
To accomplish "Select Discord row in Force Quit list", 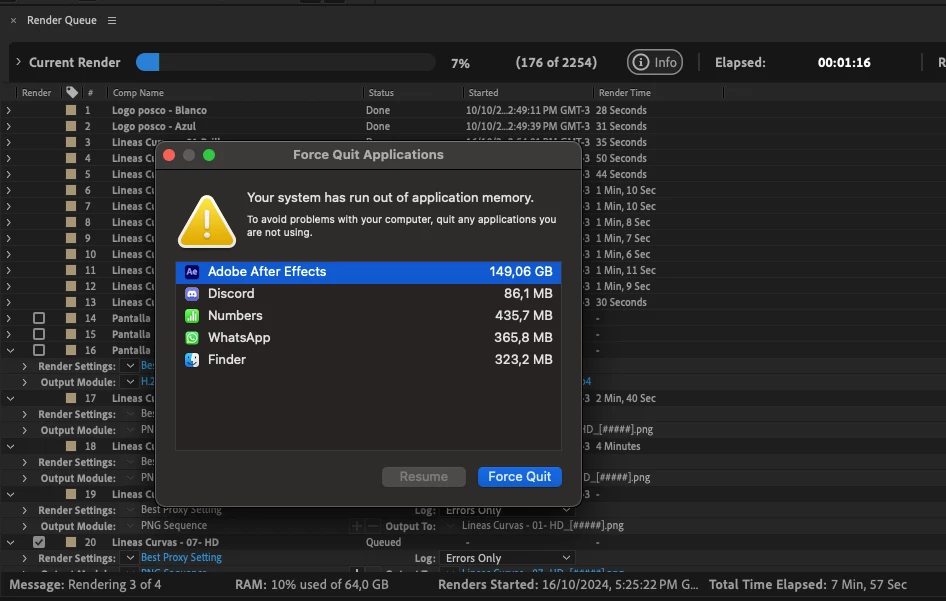I will 368,294.
